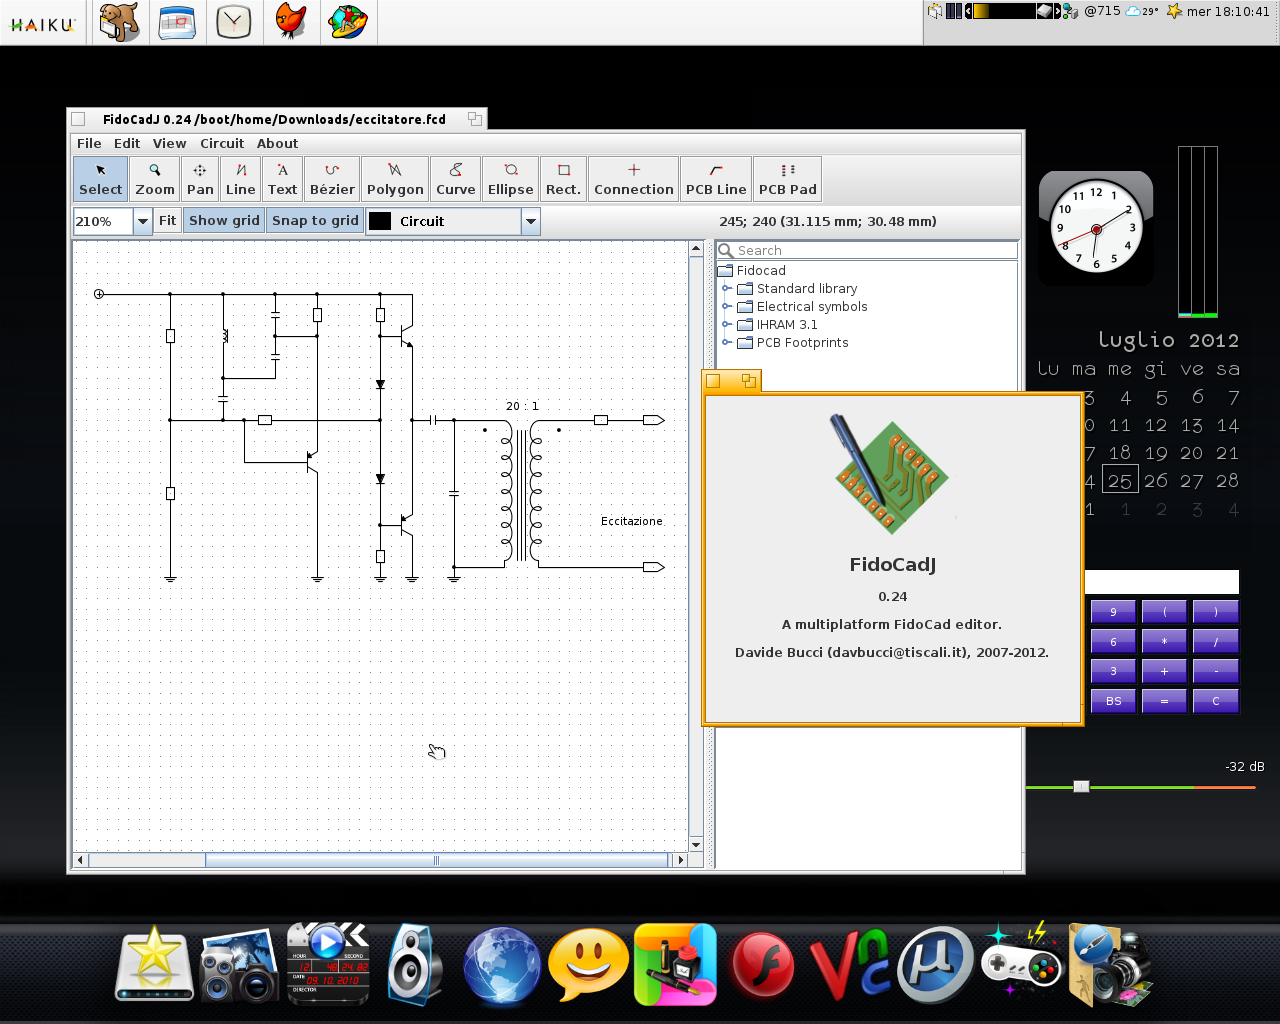
Task: Open the Haiku leaf menu
Action: point(43,23)
